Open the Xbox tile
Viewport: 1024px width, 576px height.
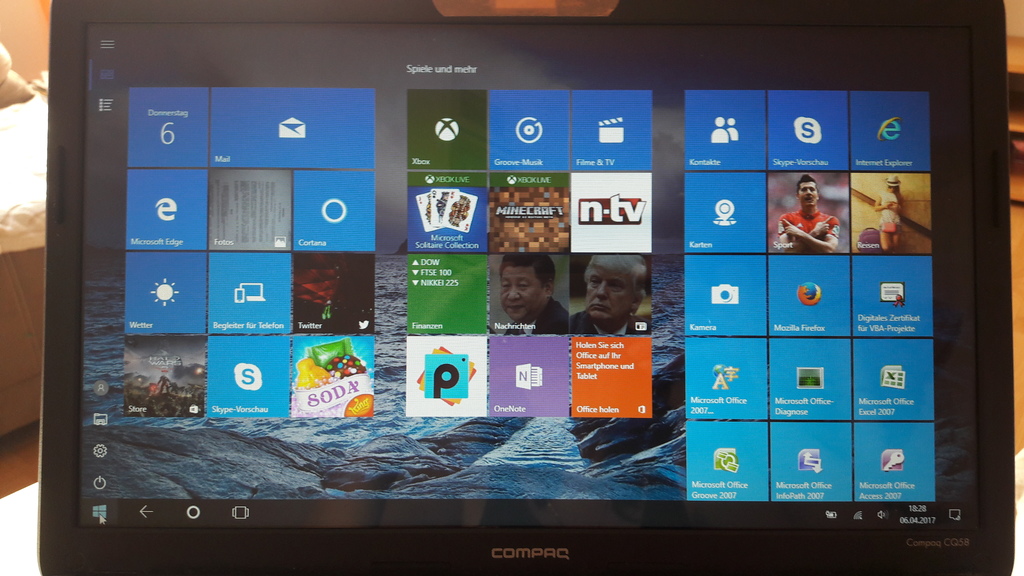point(447,129)
